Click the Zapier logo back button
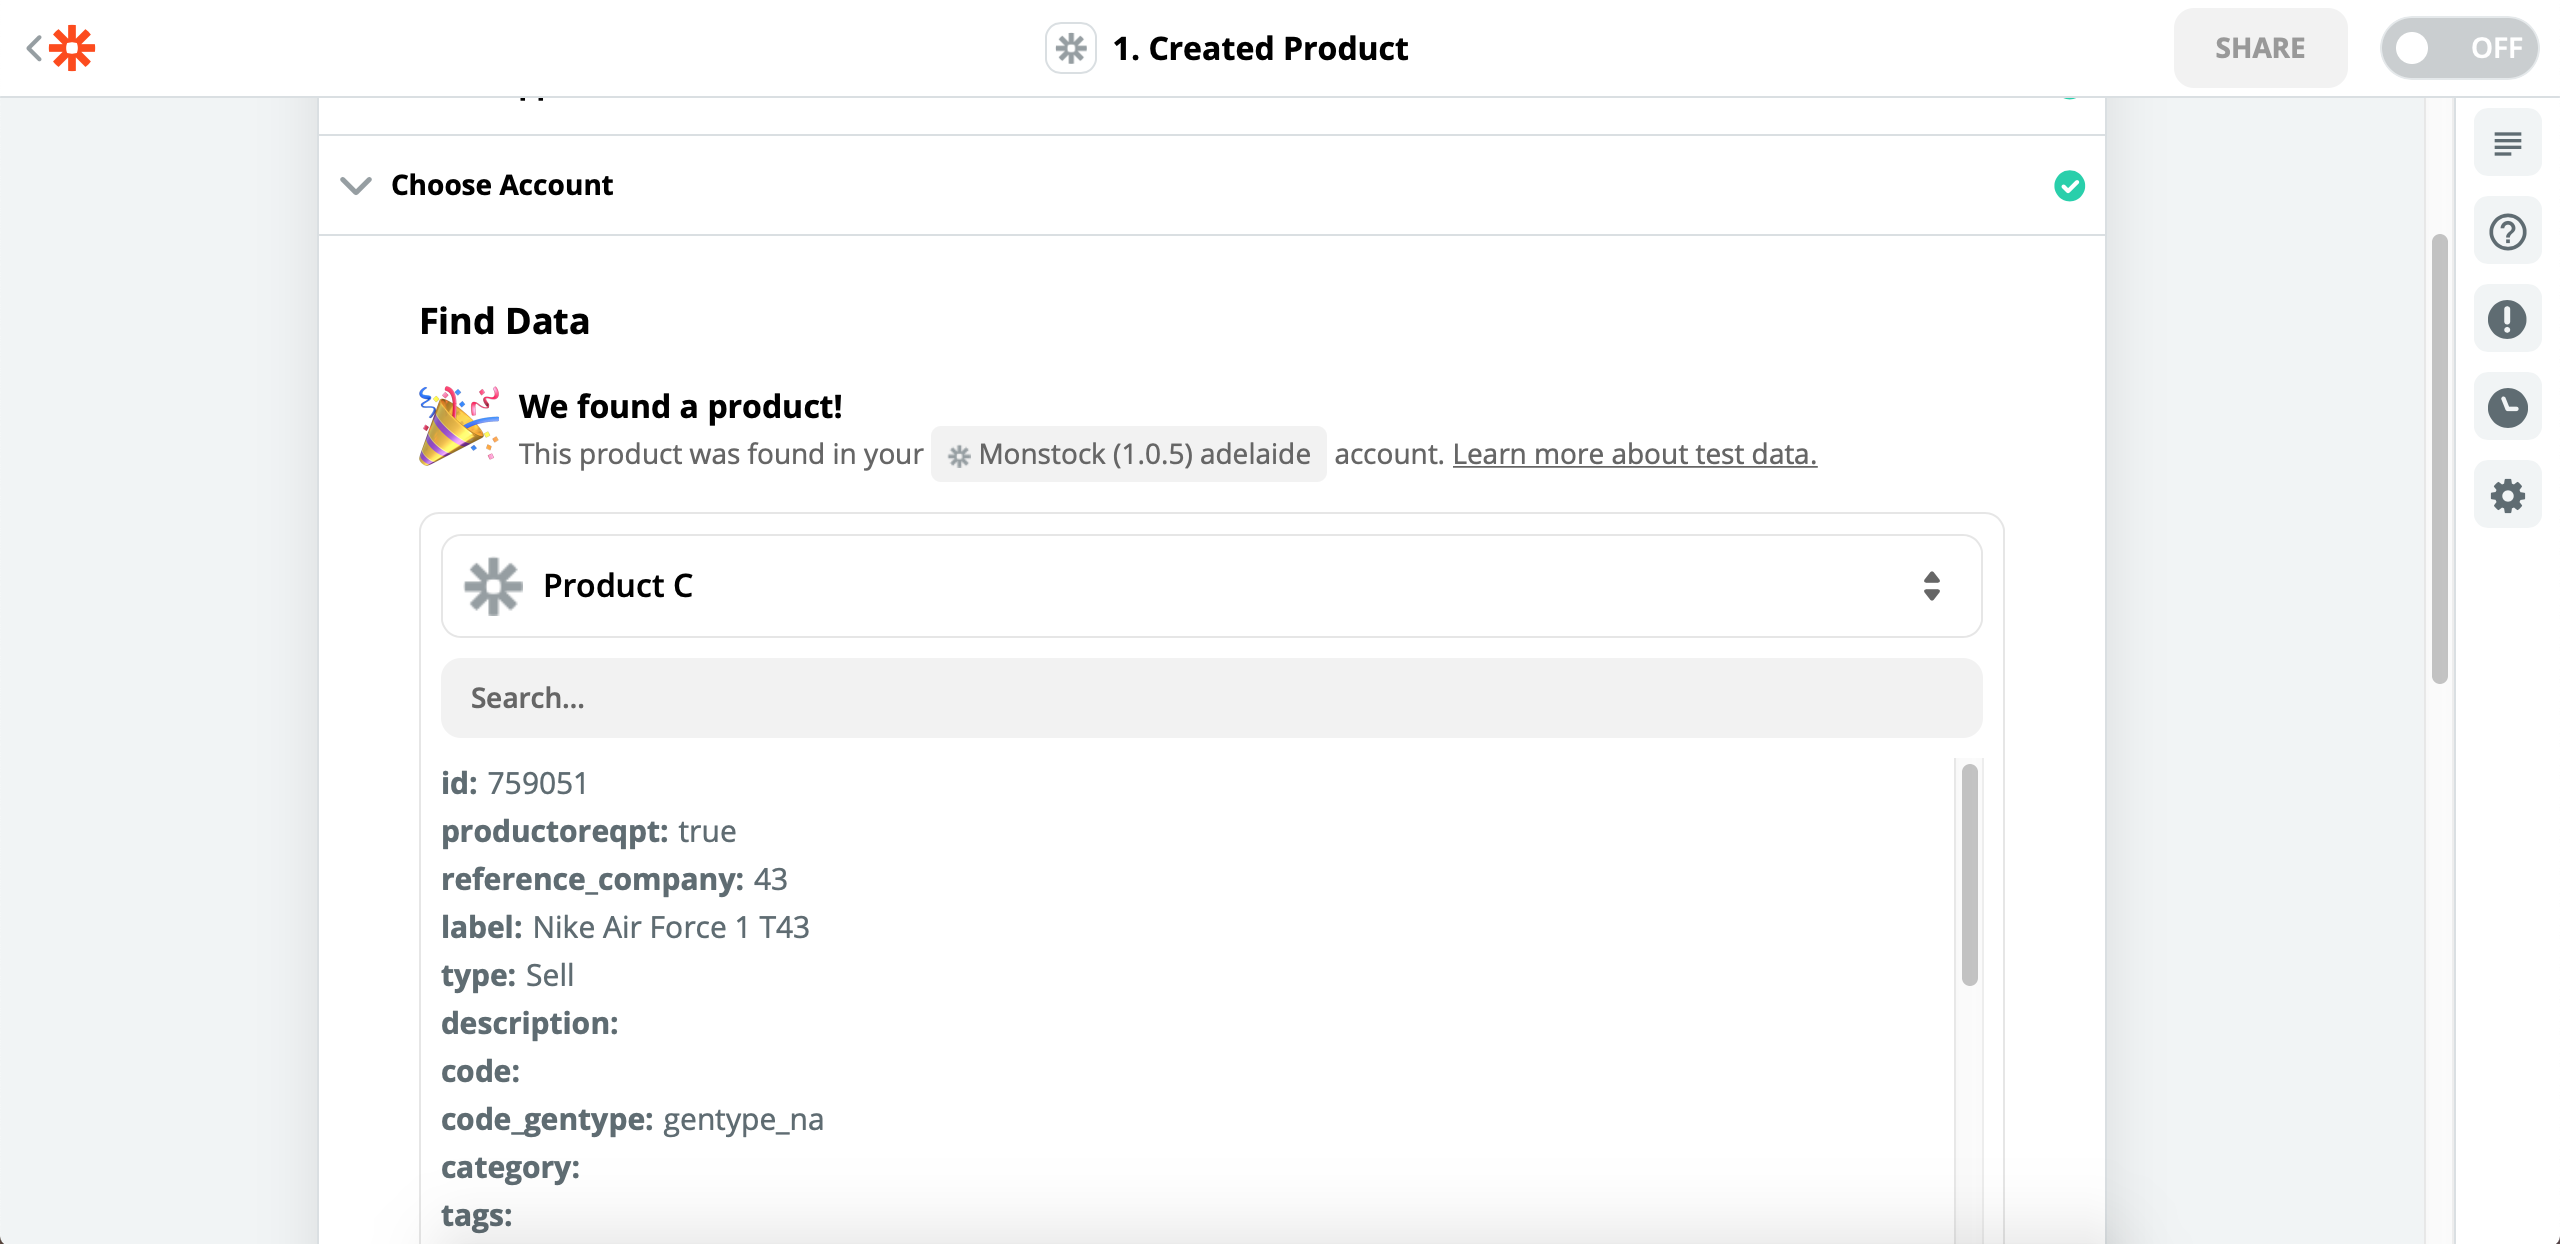This screenshot has width=2560, height=1244. click(x=61, y=48)
